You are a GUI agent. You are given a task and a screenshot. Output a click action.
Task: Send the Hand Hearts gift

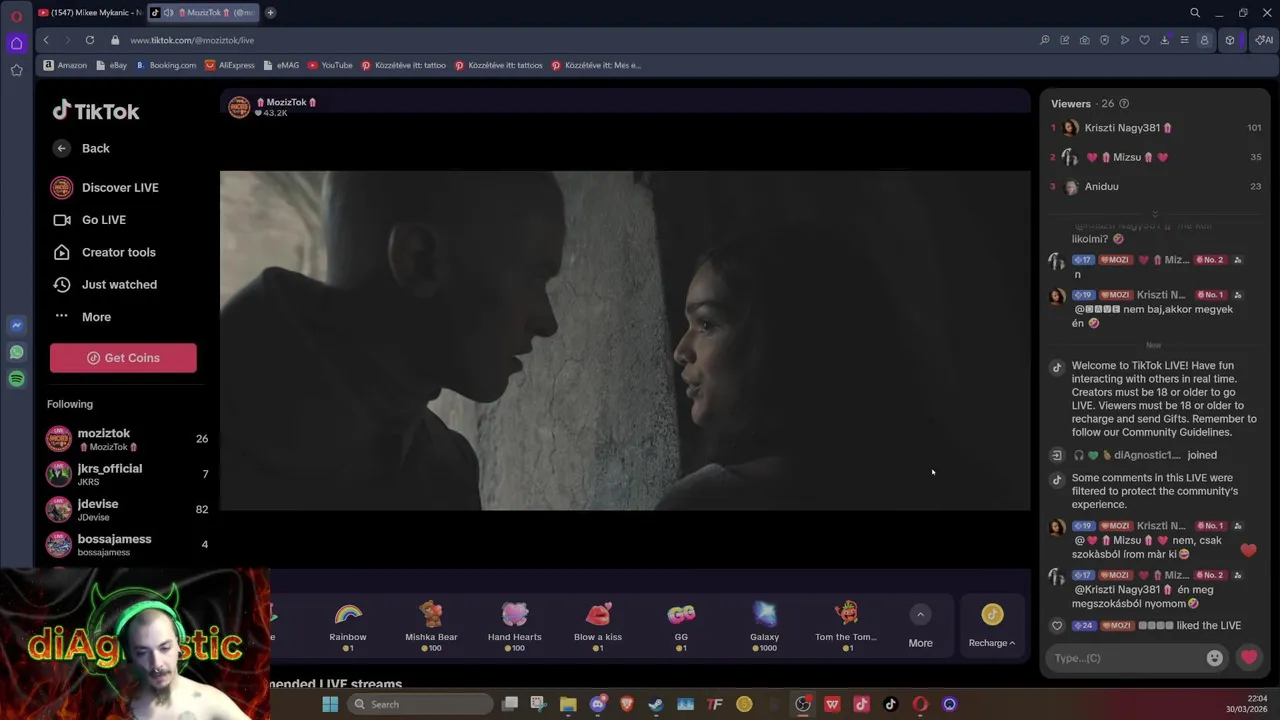(514, 627)
